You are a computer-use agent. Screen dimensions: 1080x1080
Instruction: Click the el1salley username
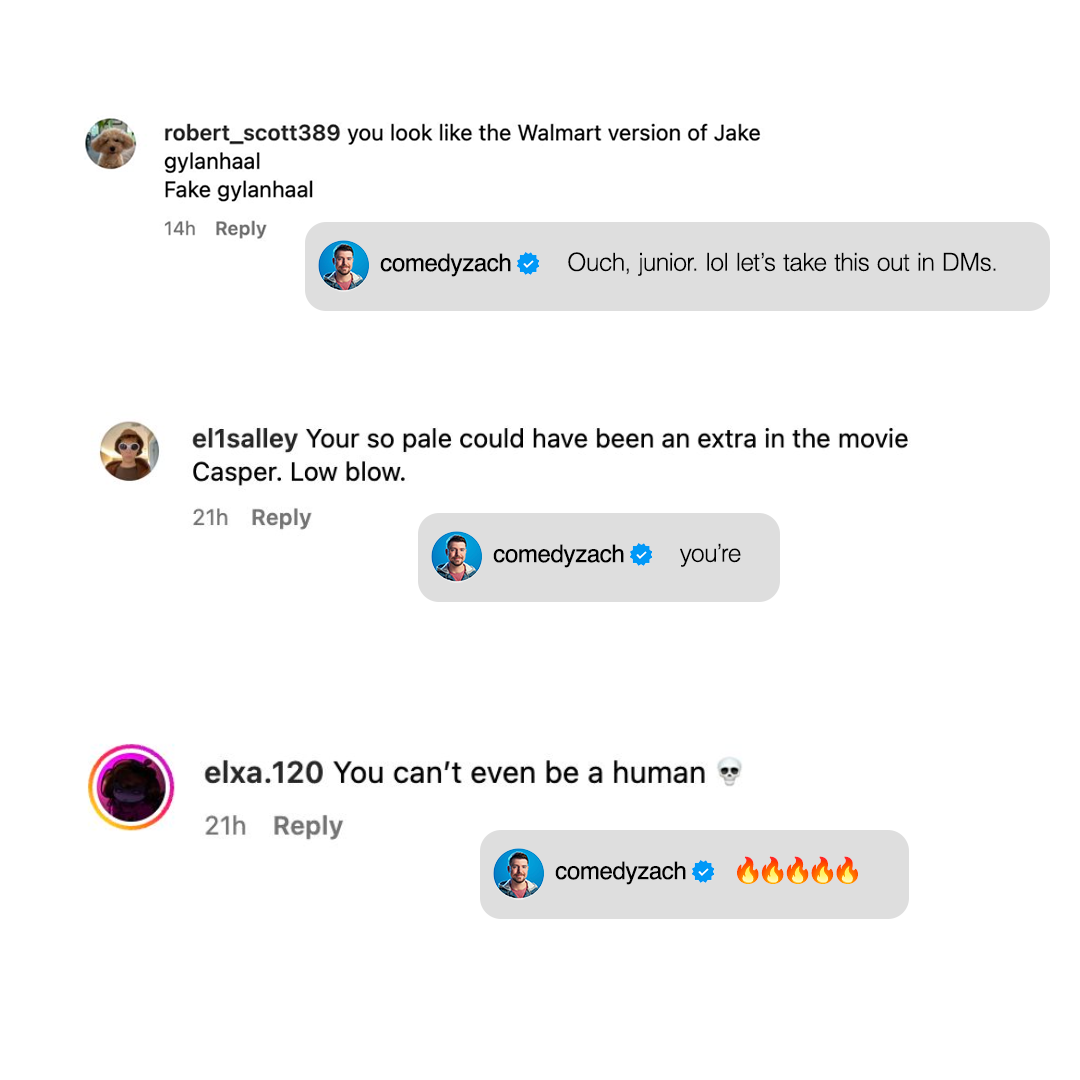[245, 438]
